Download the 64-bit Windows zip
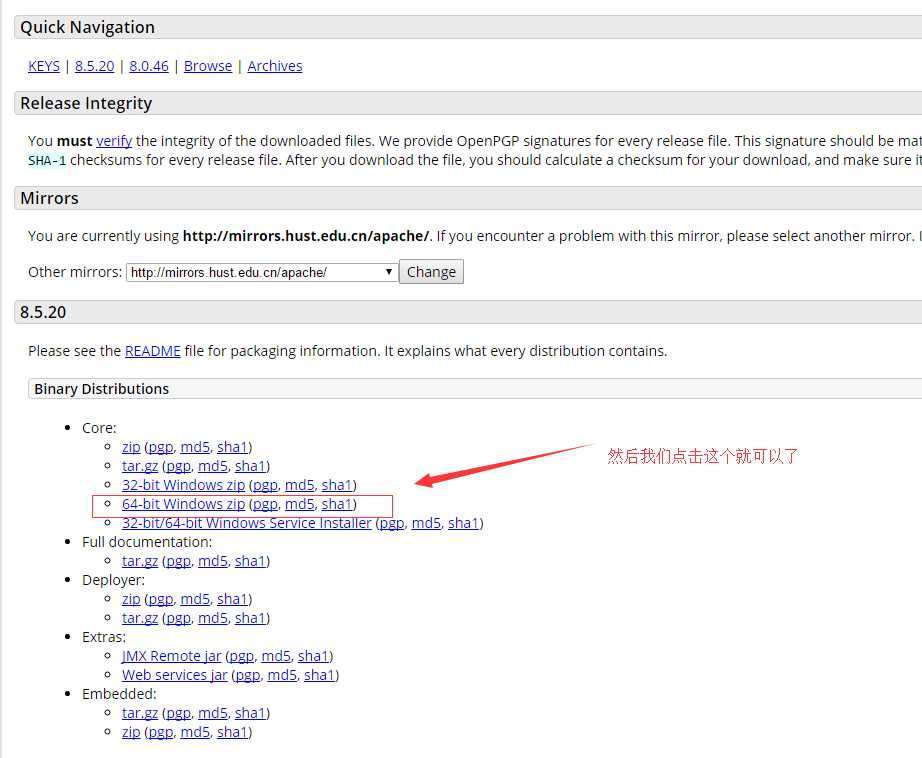922x758 pixels. pos(183,504)
